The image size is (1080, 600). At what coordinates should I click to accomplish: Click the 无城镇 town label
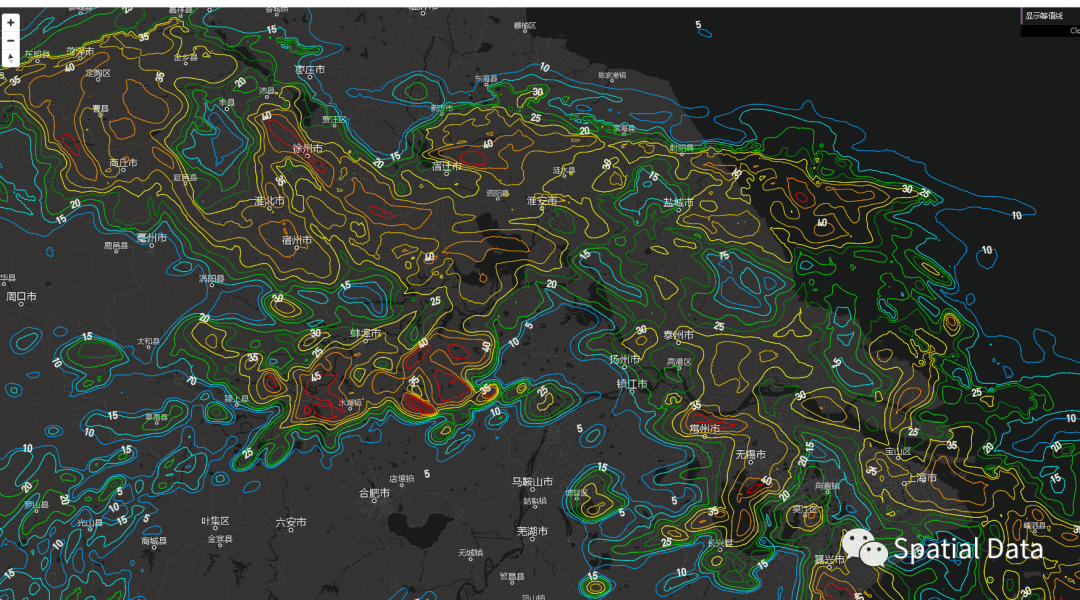470,553
